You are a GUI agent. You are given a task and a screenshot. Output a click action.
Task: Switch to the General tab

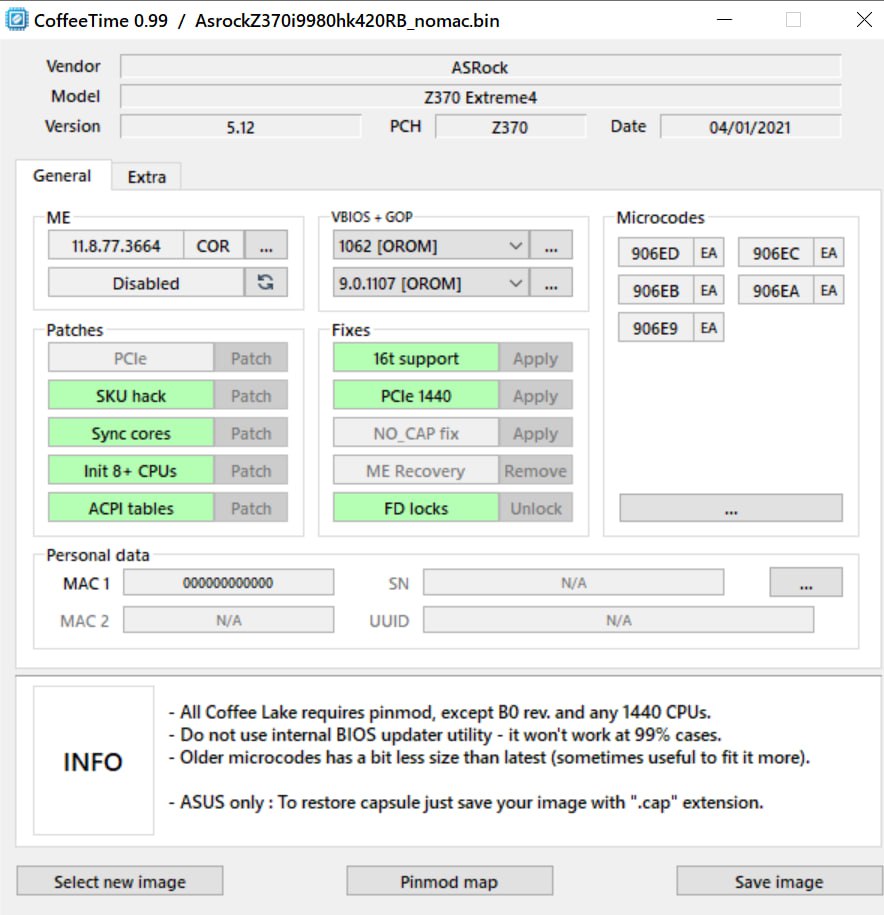point(62,176)
